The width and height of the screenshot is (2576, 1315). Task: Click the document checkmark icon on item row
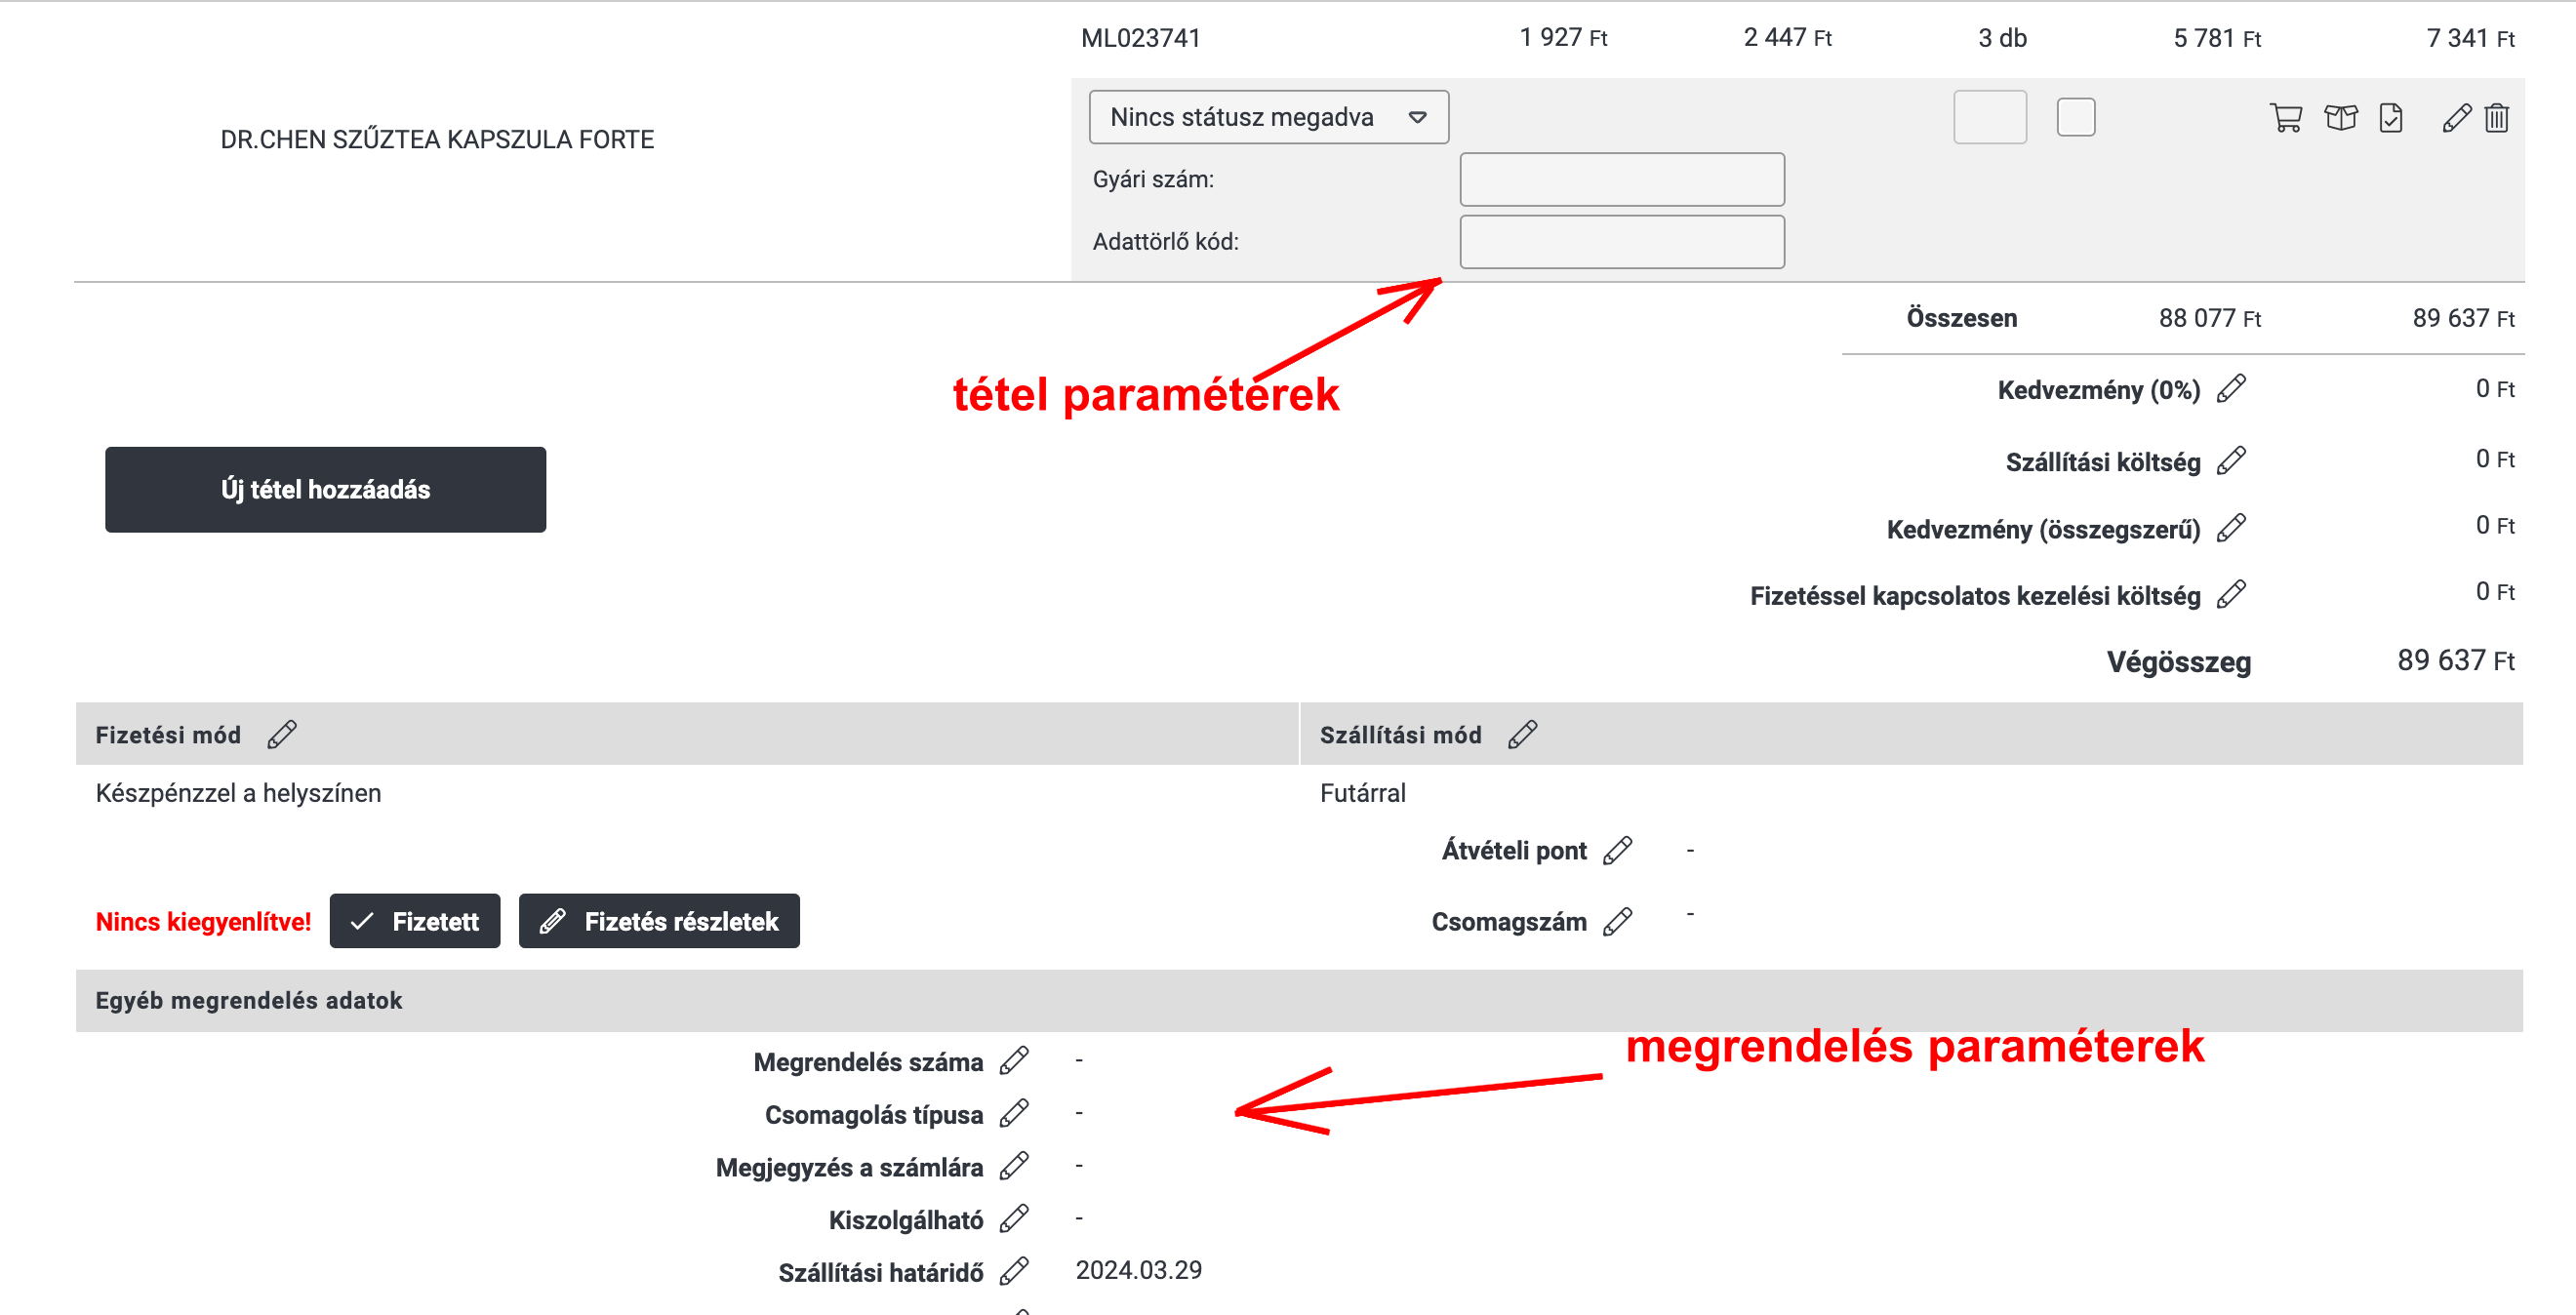pos(2391,118)
